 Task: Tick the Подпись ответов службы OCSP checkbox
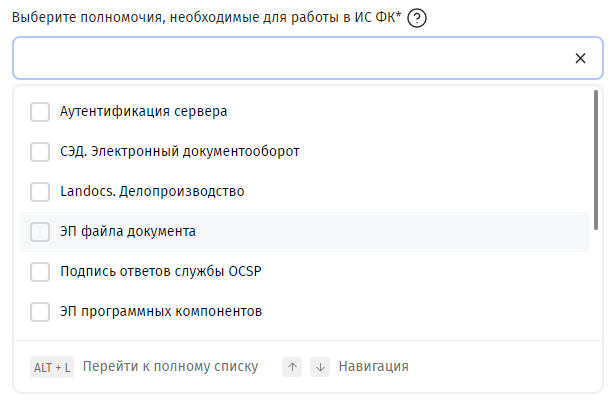point(40,272)
